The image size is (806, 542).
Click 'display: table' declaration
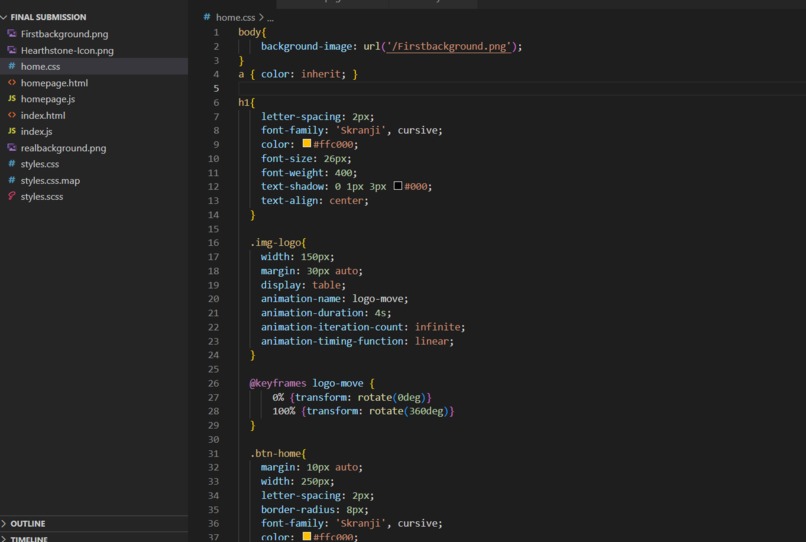click(x=303, y=285)
